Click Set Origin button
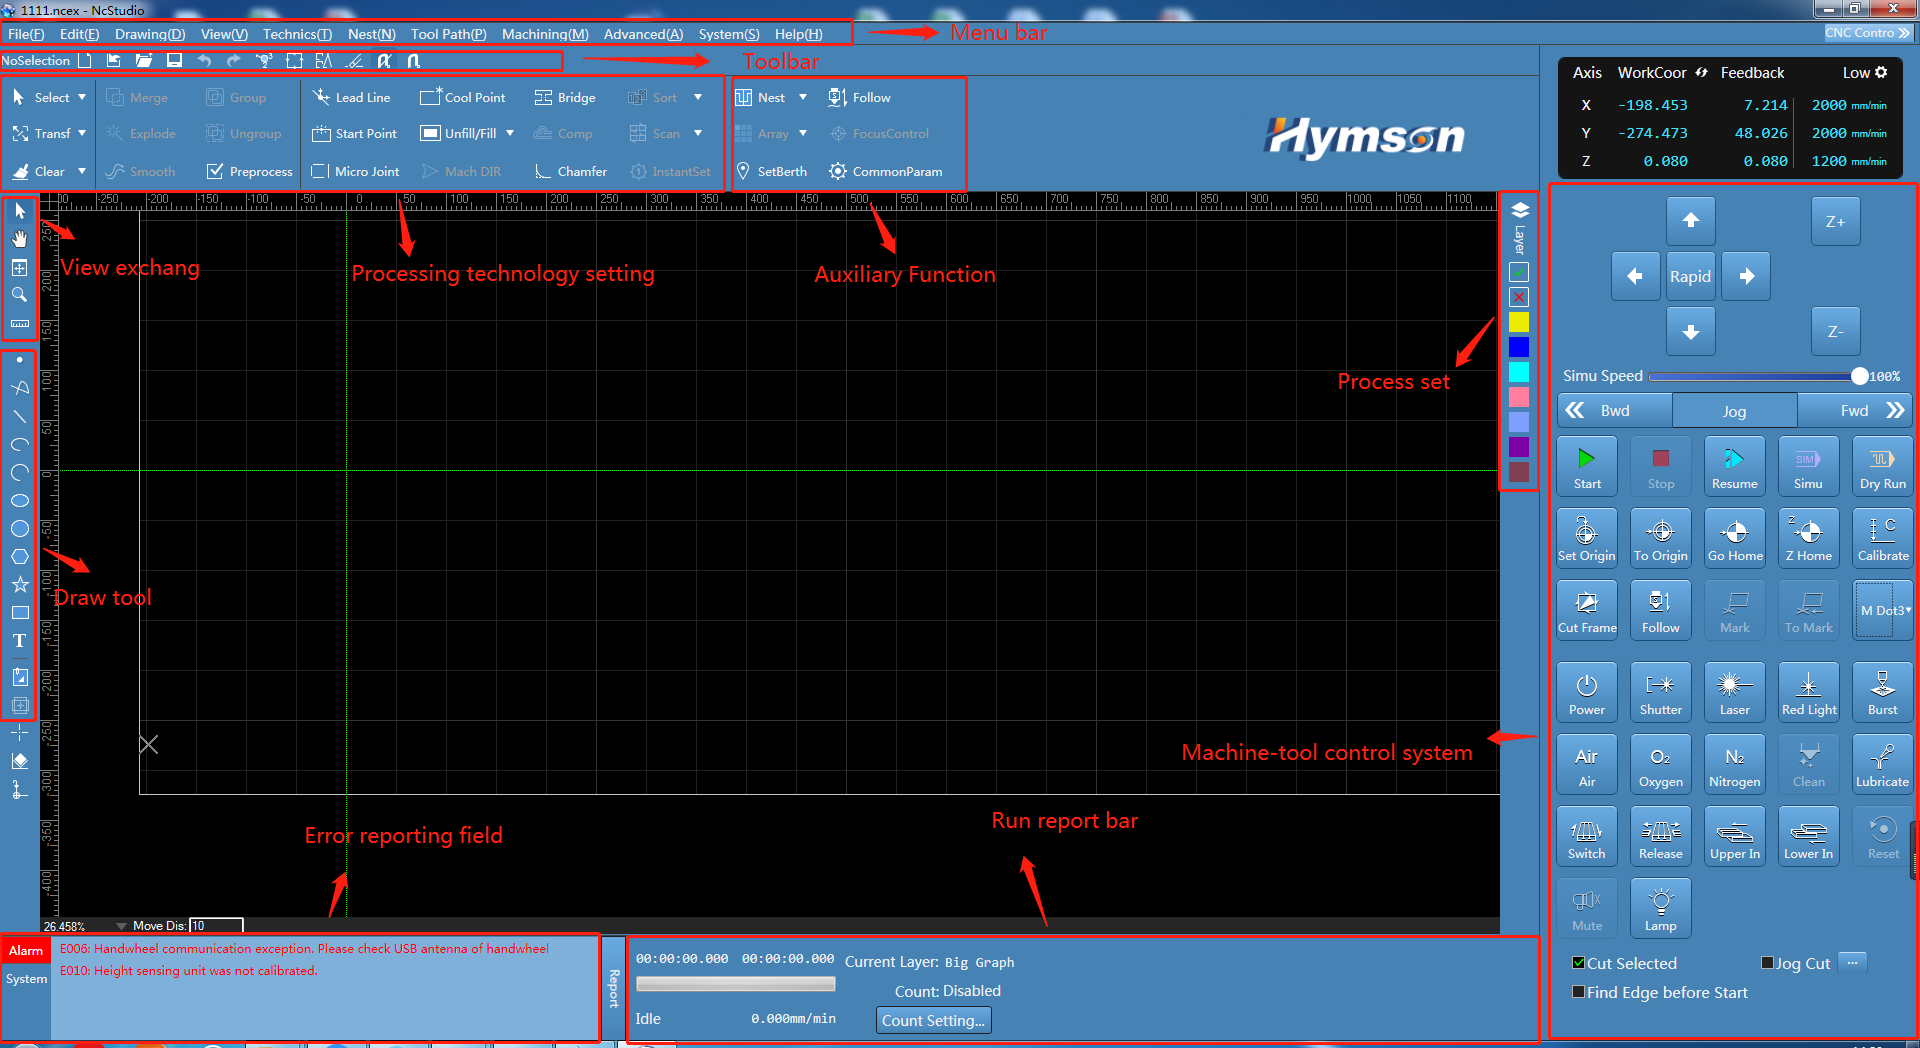 pos(1587,539)
